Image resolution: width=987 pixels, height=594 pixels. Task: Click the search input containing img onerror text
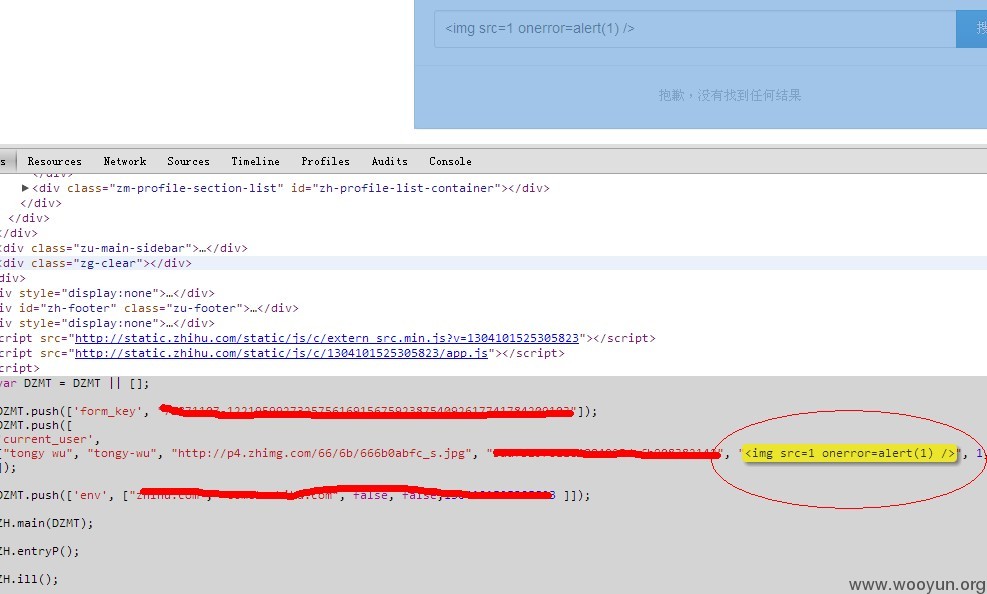[695, 28]
